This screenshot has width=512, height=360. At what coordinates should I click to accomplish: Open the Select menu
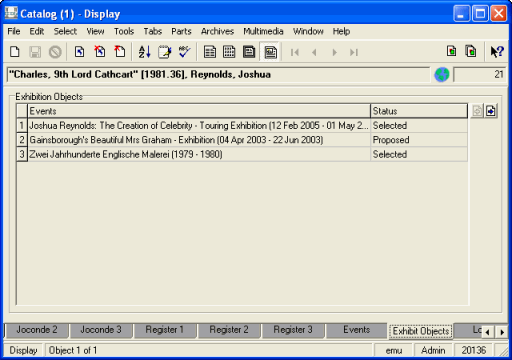[65, 31]
